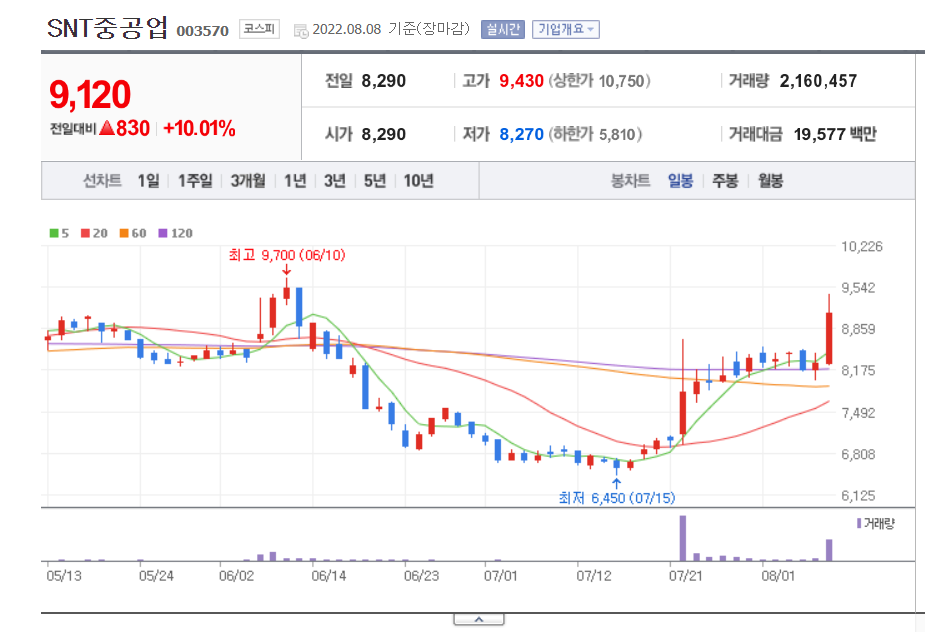Click the 실시간 realtime button
925x632 pixels.
point(503,29)
